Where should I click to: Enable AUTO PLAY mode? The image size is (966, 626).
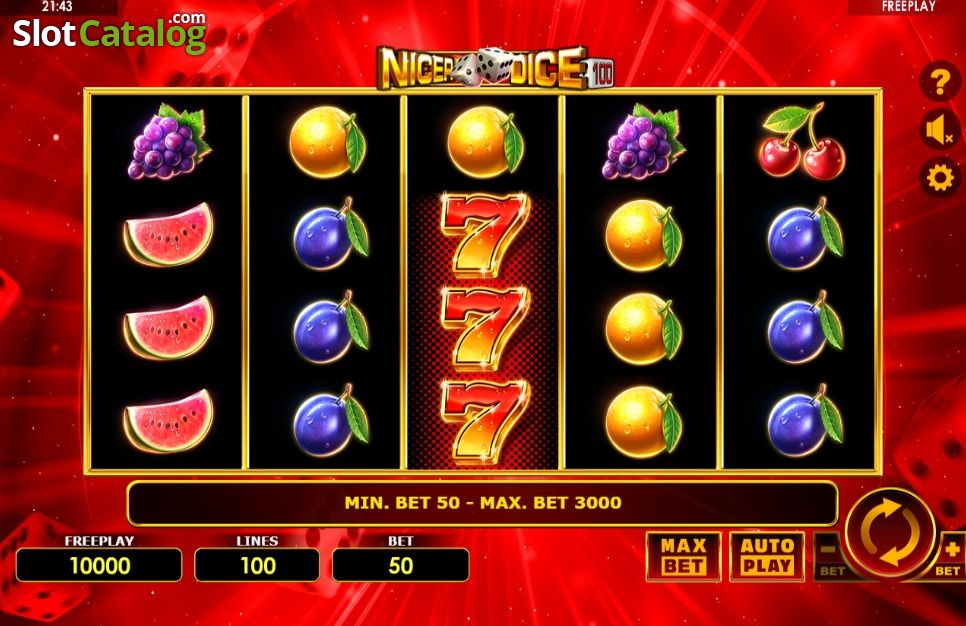(767, 556)
